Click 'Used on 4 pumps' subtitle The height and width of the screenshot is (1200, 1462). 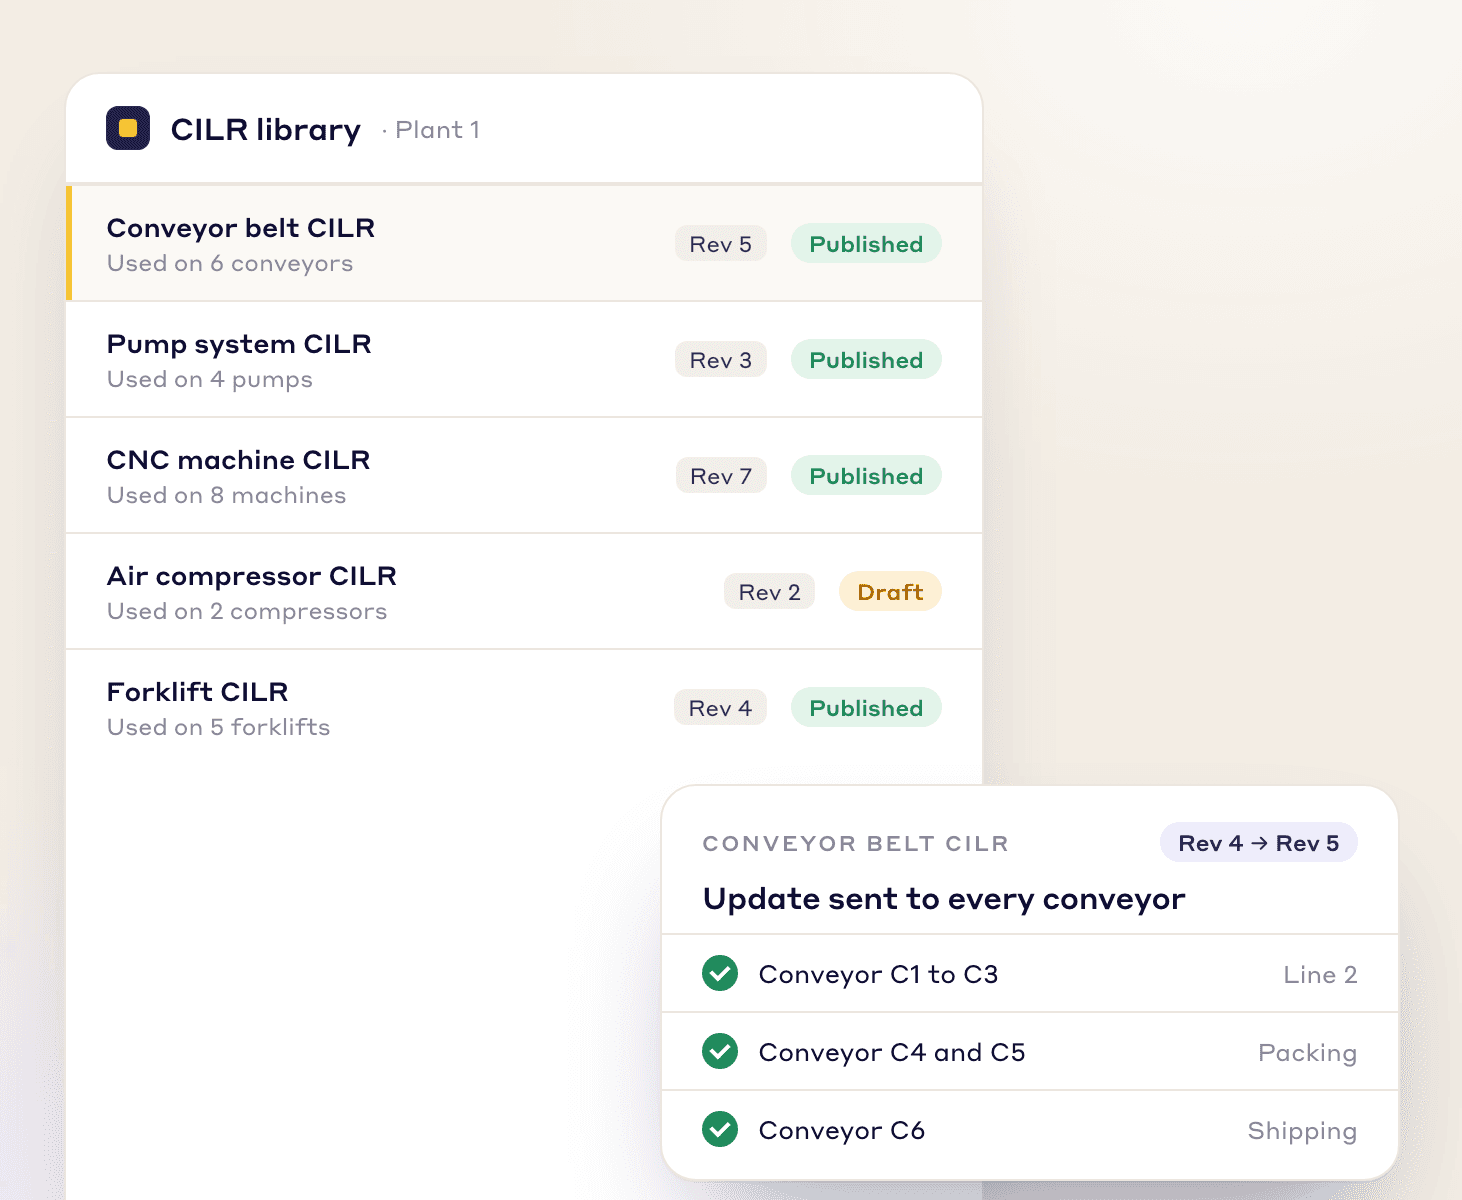(210, 380)
